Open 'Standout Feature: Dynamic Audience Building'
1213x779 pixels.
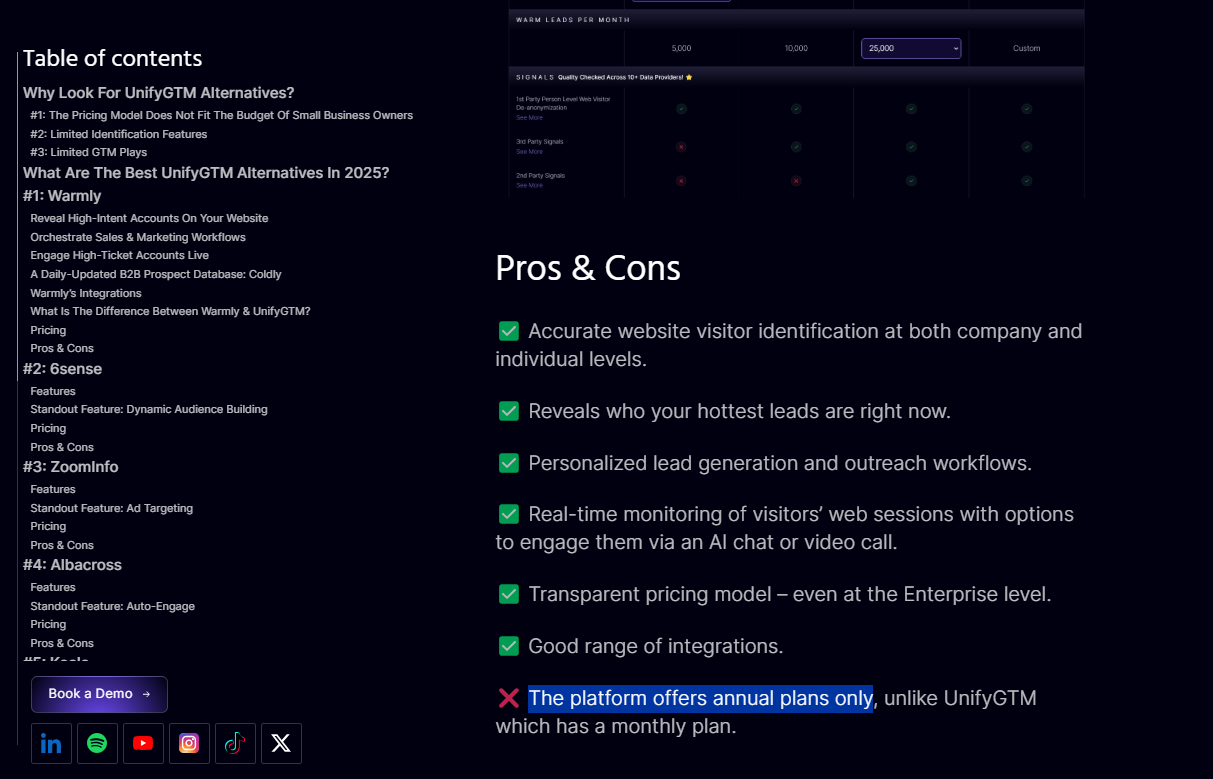click(149, 409)
